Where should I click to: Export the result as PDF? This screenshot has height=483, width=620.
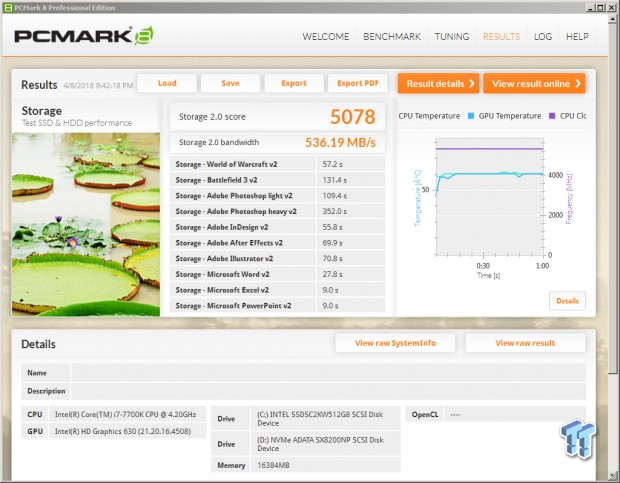(x=357, y=84)
